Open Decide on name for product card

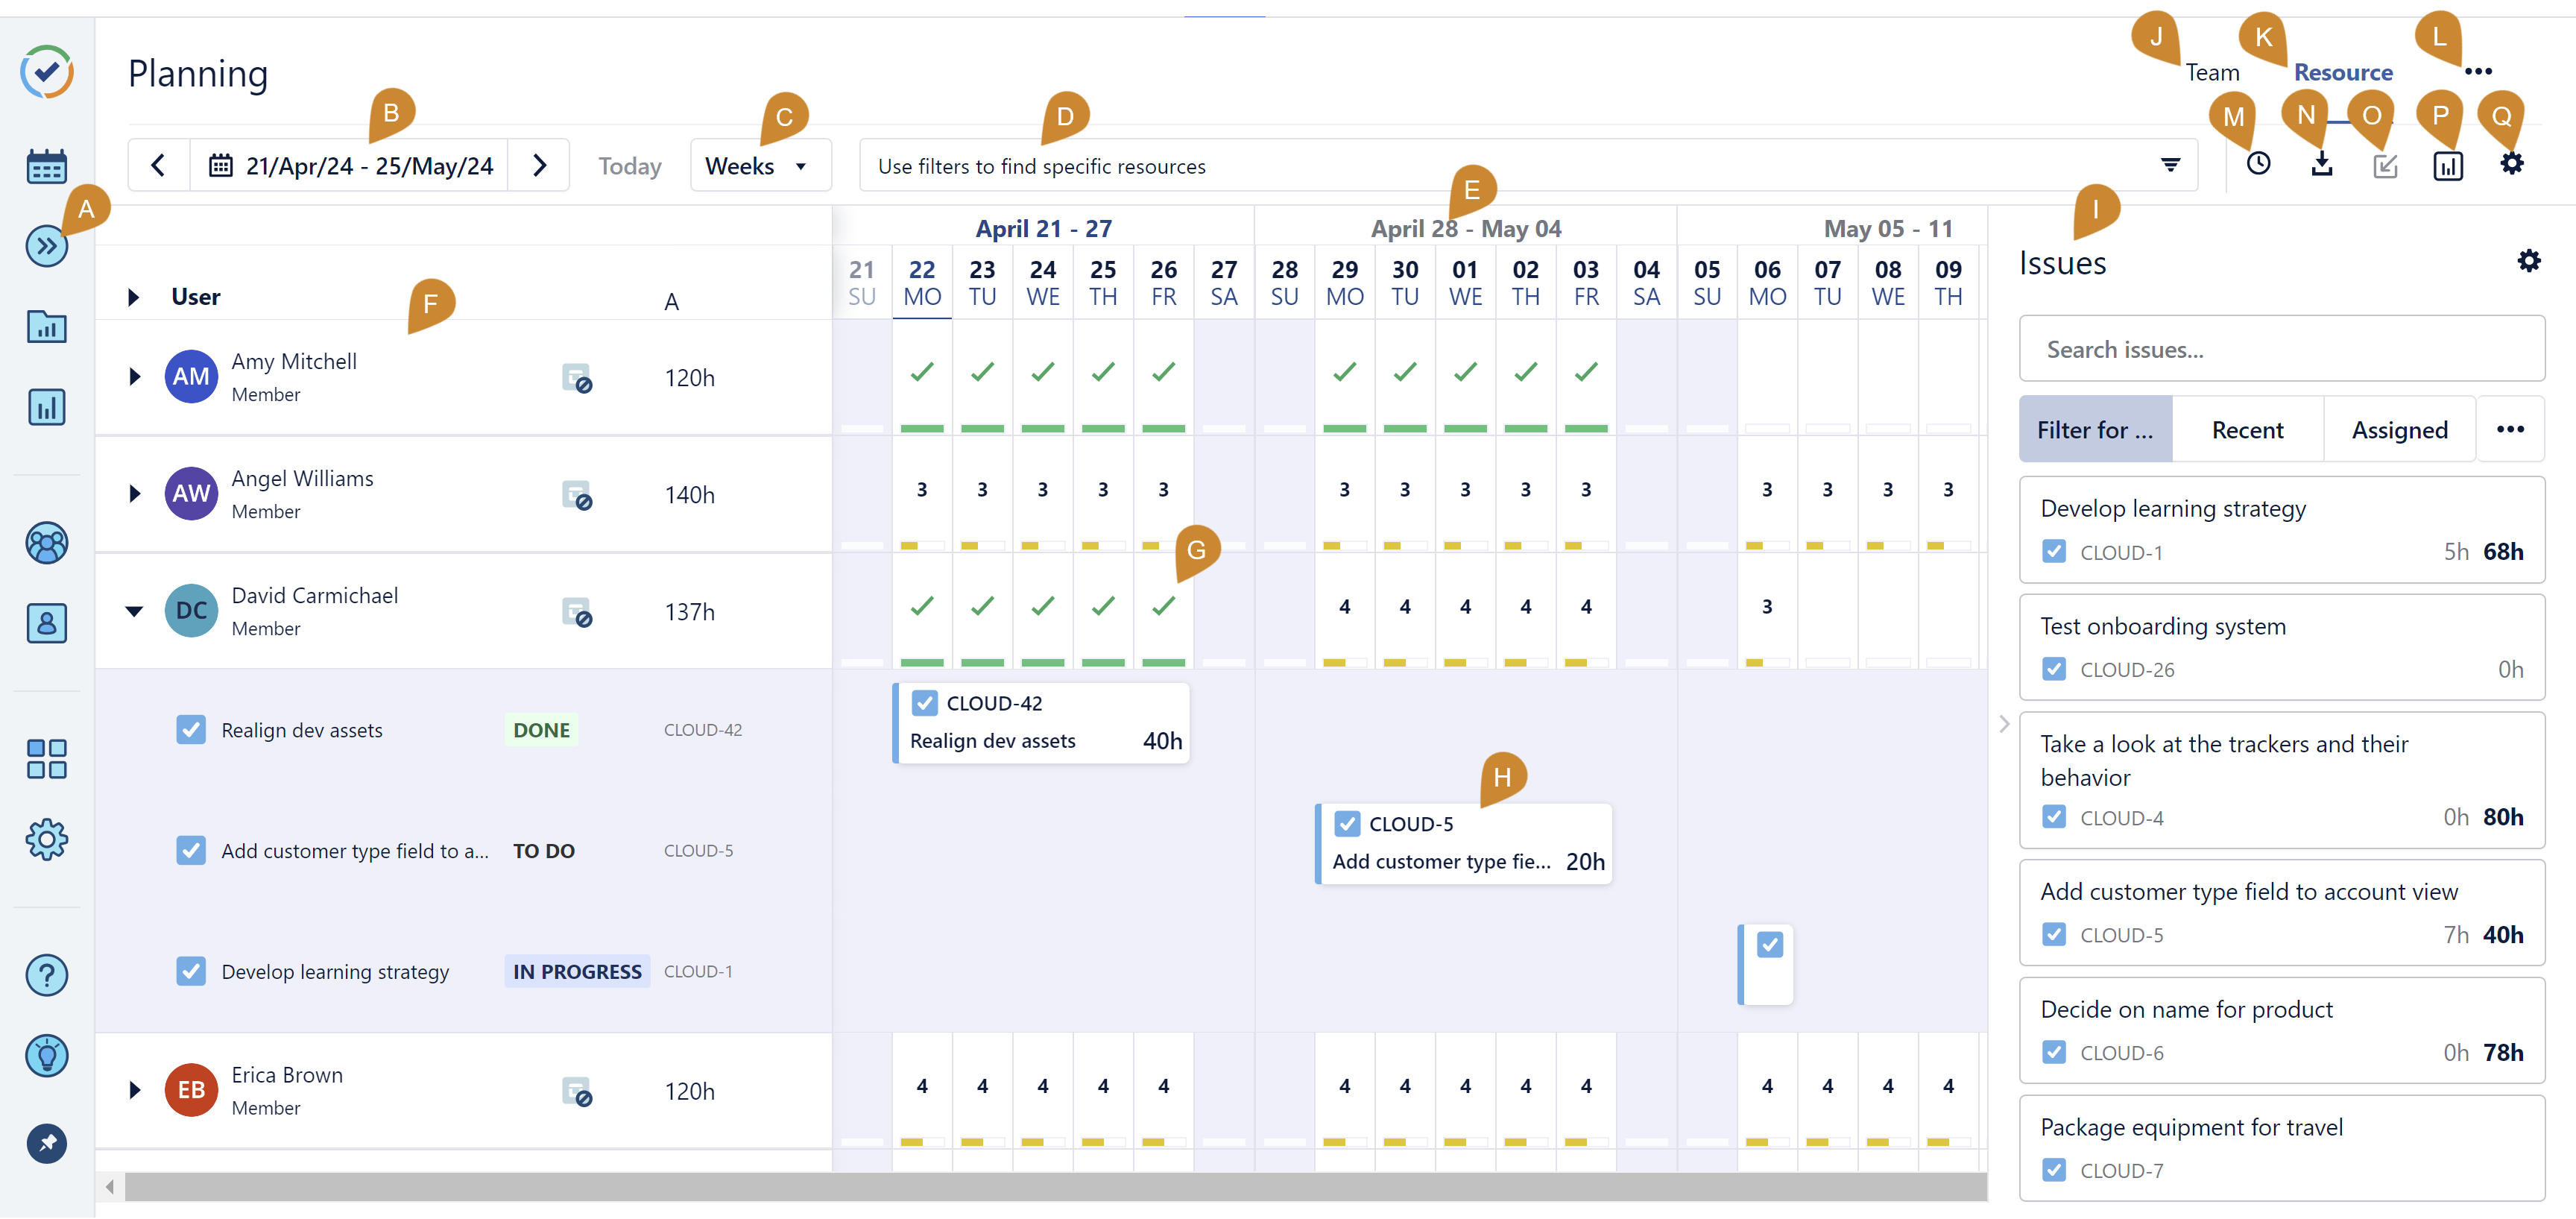2282,1031
